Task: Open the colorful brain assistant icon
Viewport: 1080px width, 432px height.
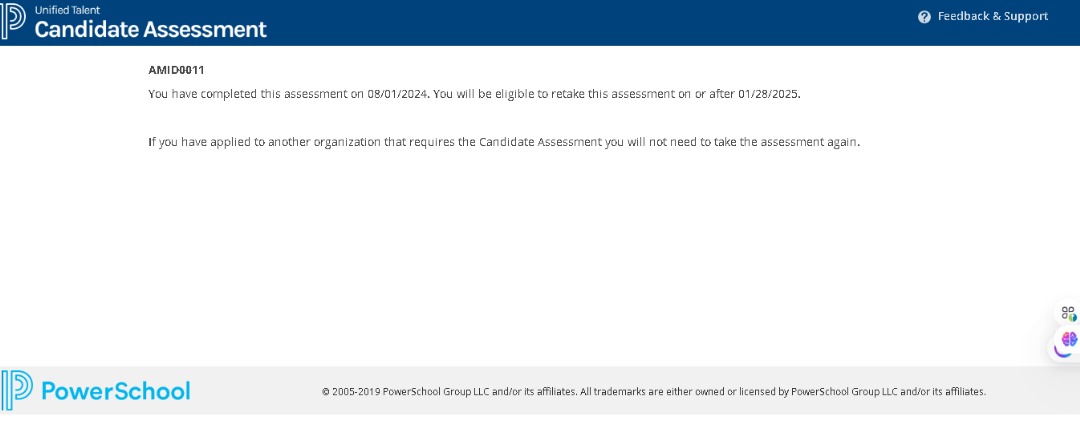Action: pyautogui.click(x=1069, y=340)
